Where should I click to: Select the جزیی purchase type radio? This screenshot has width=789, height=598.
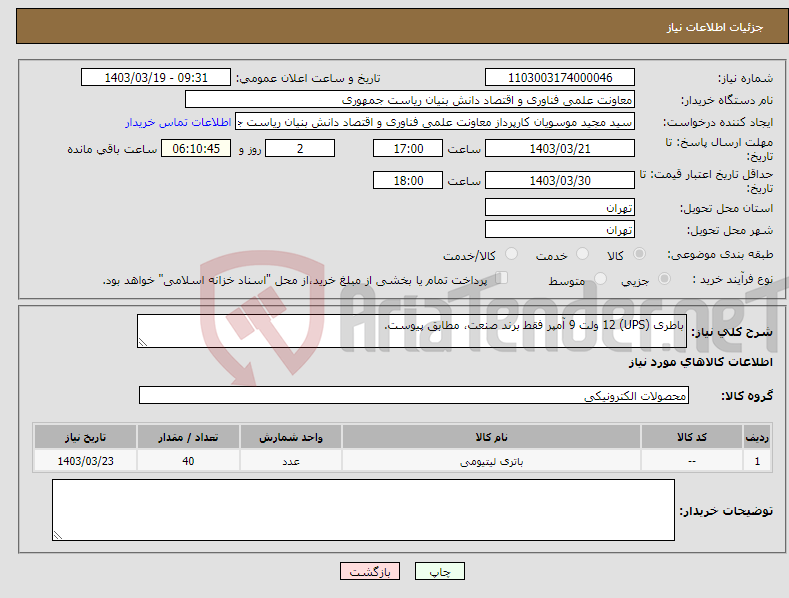click(x=664, y=279)
